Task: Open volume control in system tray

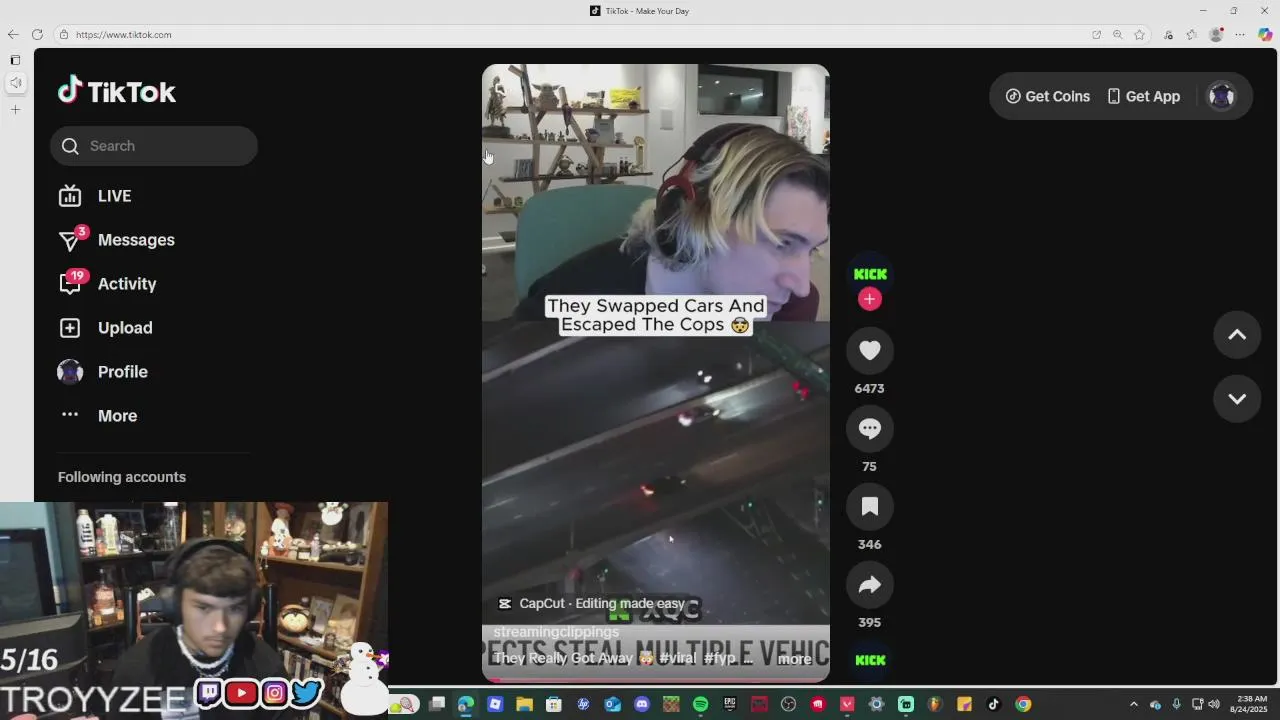Action: pos(1214,704)
